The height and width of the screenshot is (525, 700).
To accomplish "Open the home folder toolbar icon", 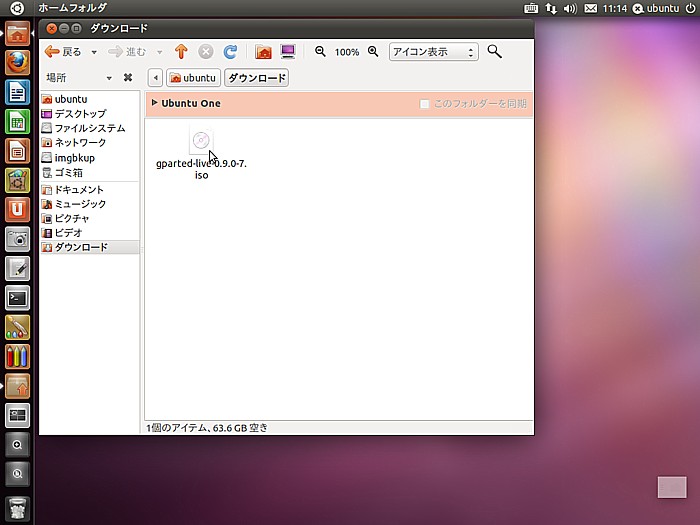I will [x=263, y=52].
